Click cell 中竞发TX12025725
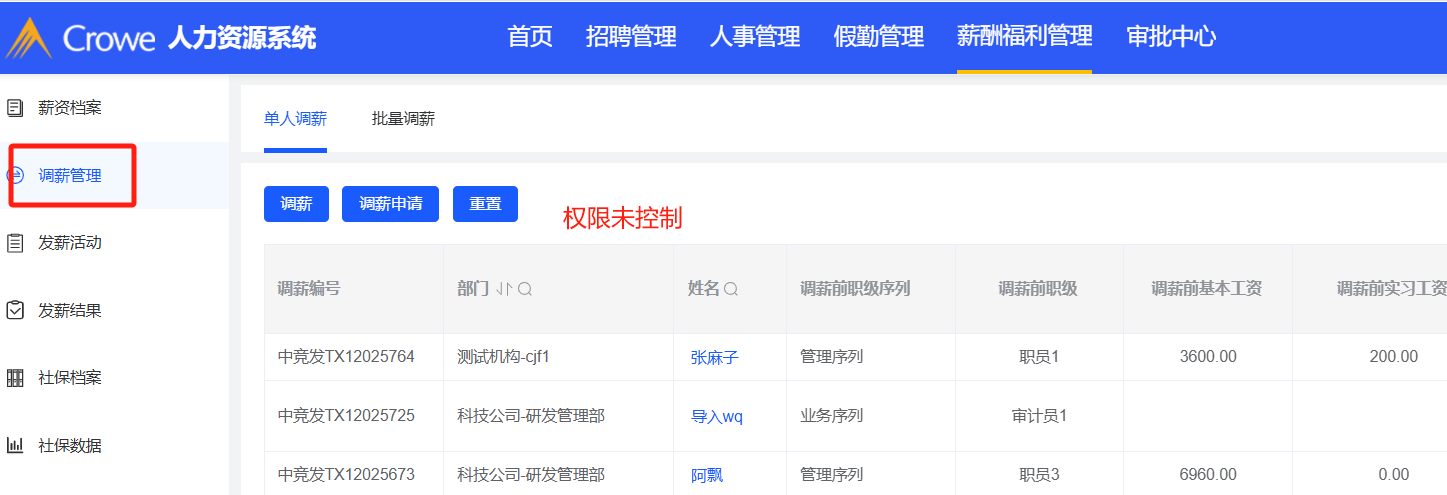1447x495 pixels. point(346,415)
